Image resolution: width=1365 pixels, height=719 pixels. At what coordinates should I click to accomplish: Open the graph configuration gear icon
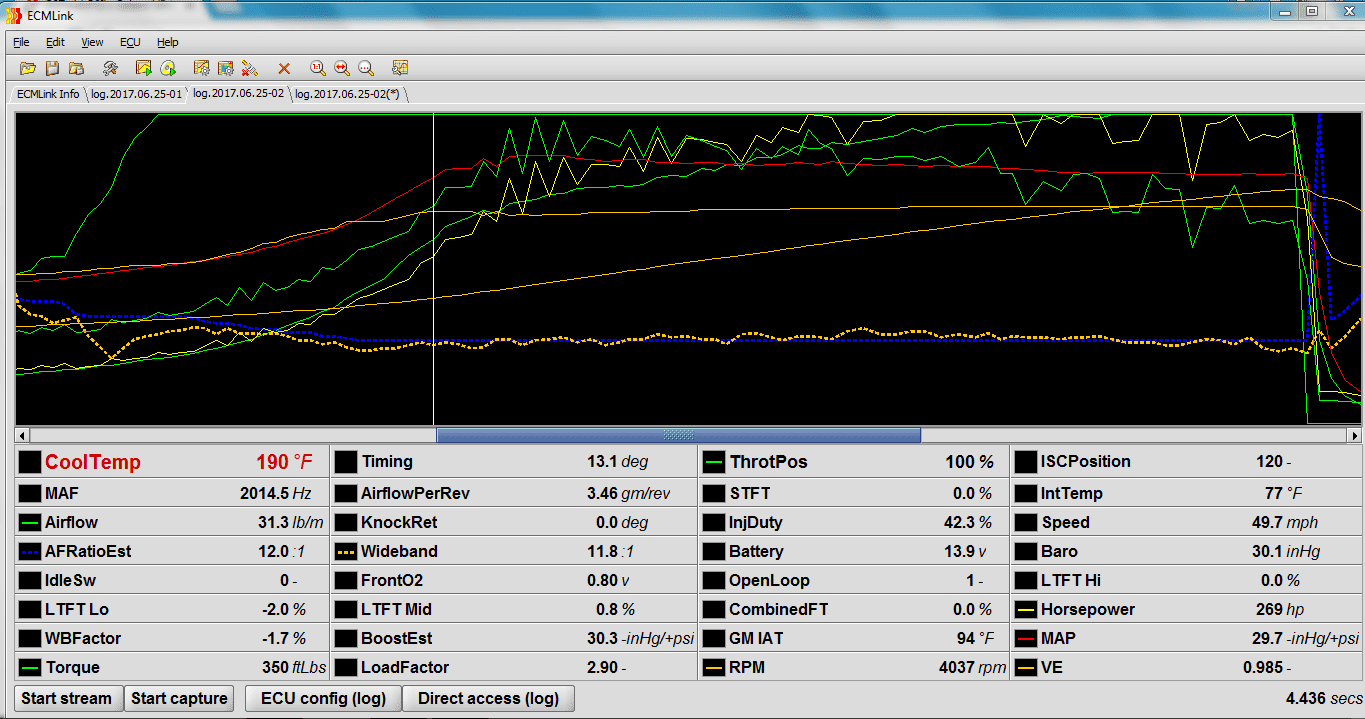click(202, 68)
